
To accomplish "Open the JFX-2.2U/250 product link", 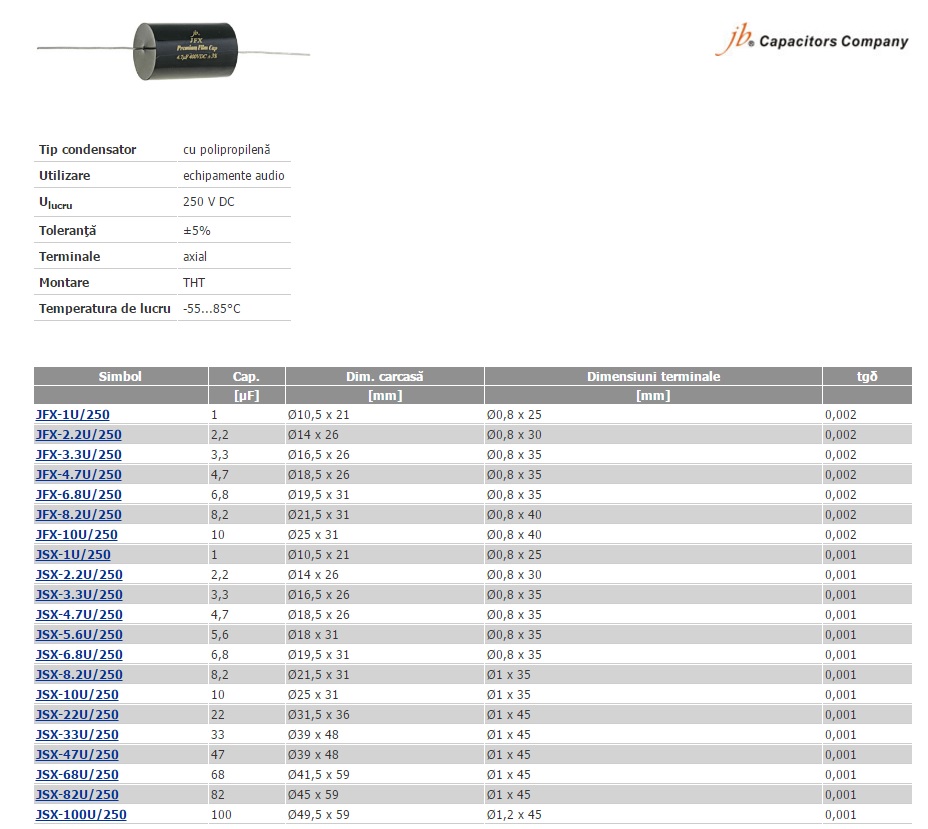I will click(78, 434).
